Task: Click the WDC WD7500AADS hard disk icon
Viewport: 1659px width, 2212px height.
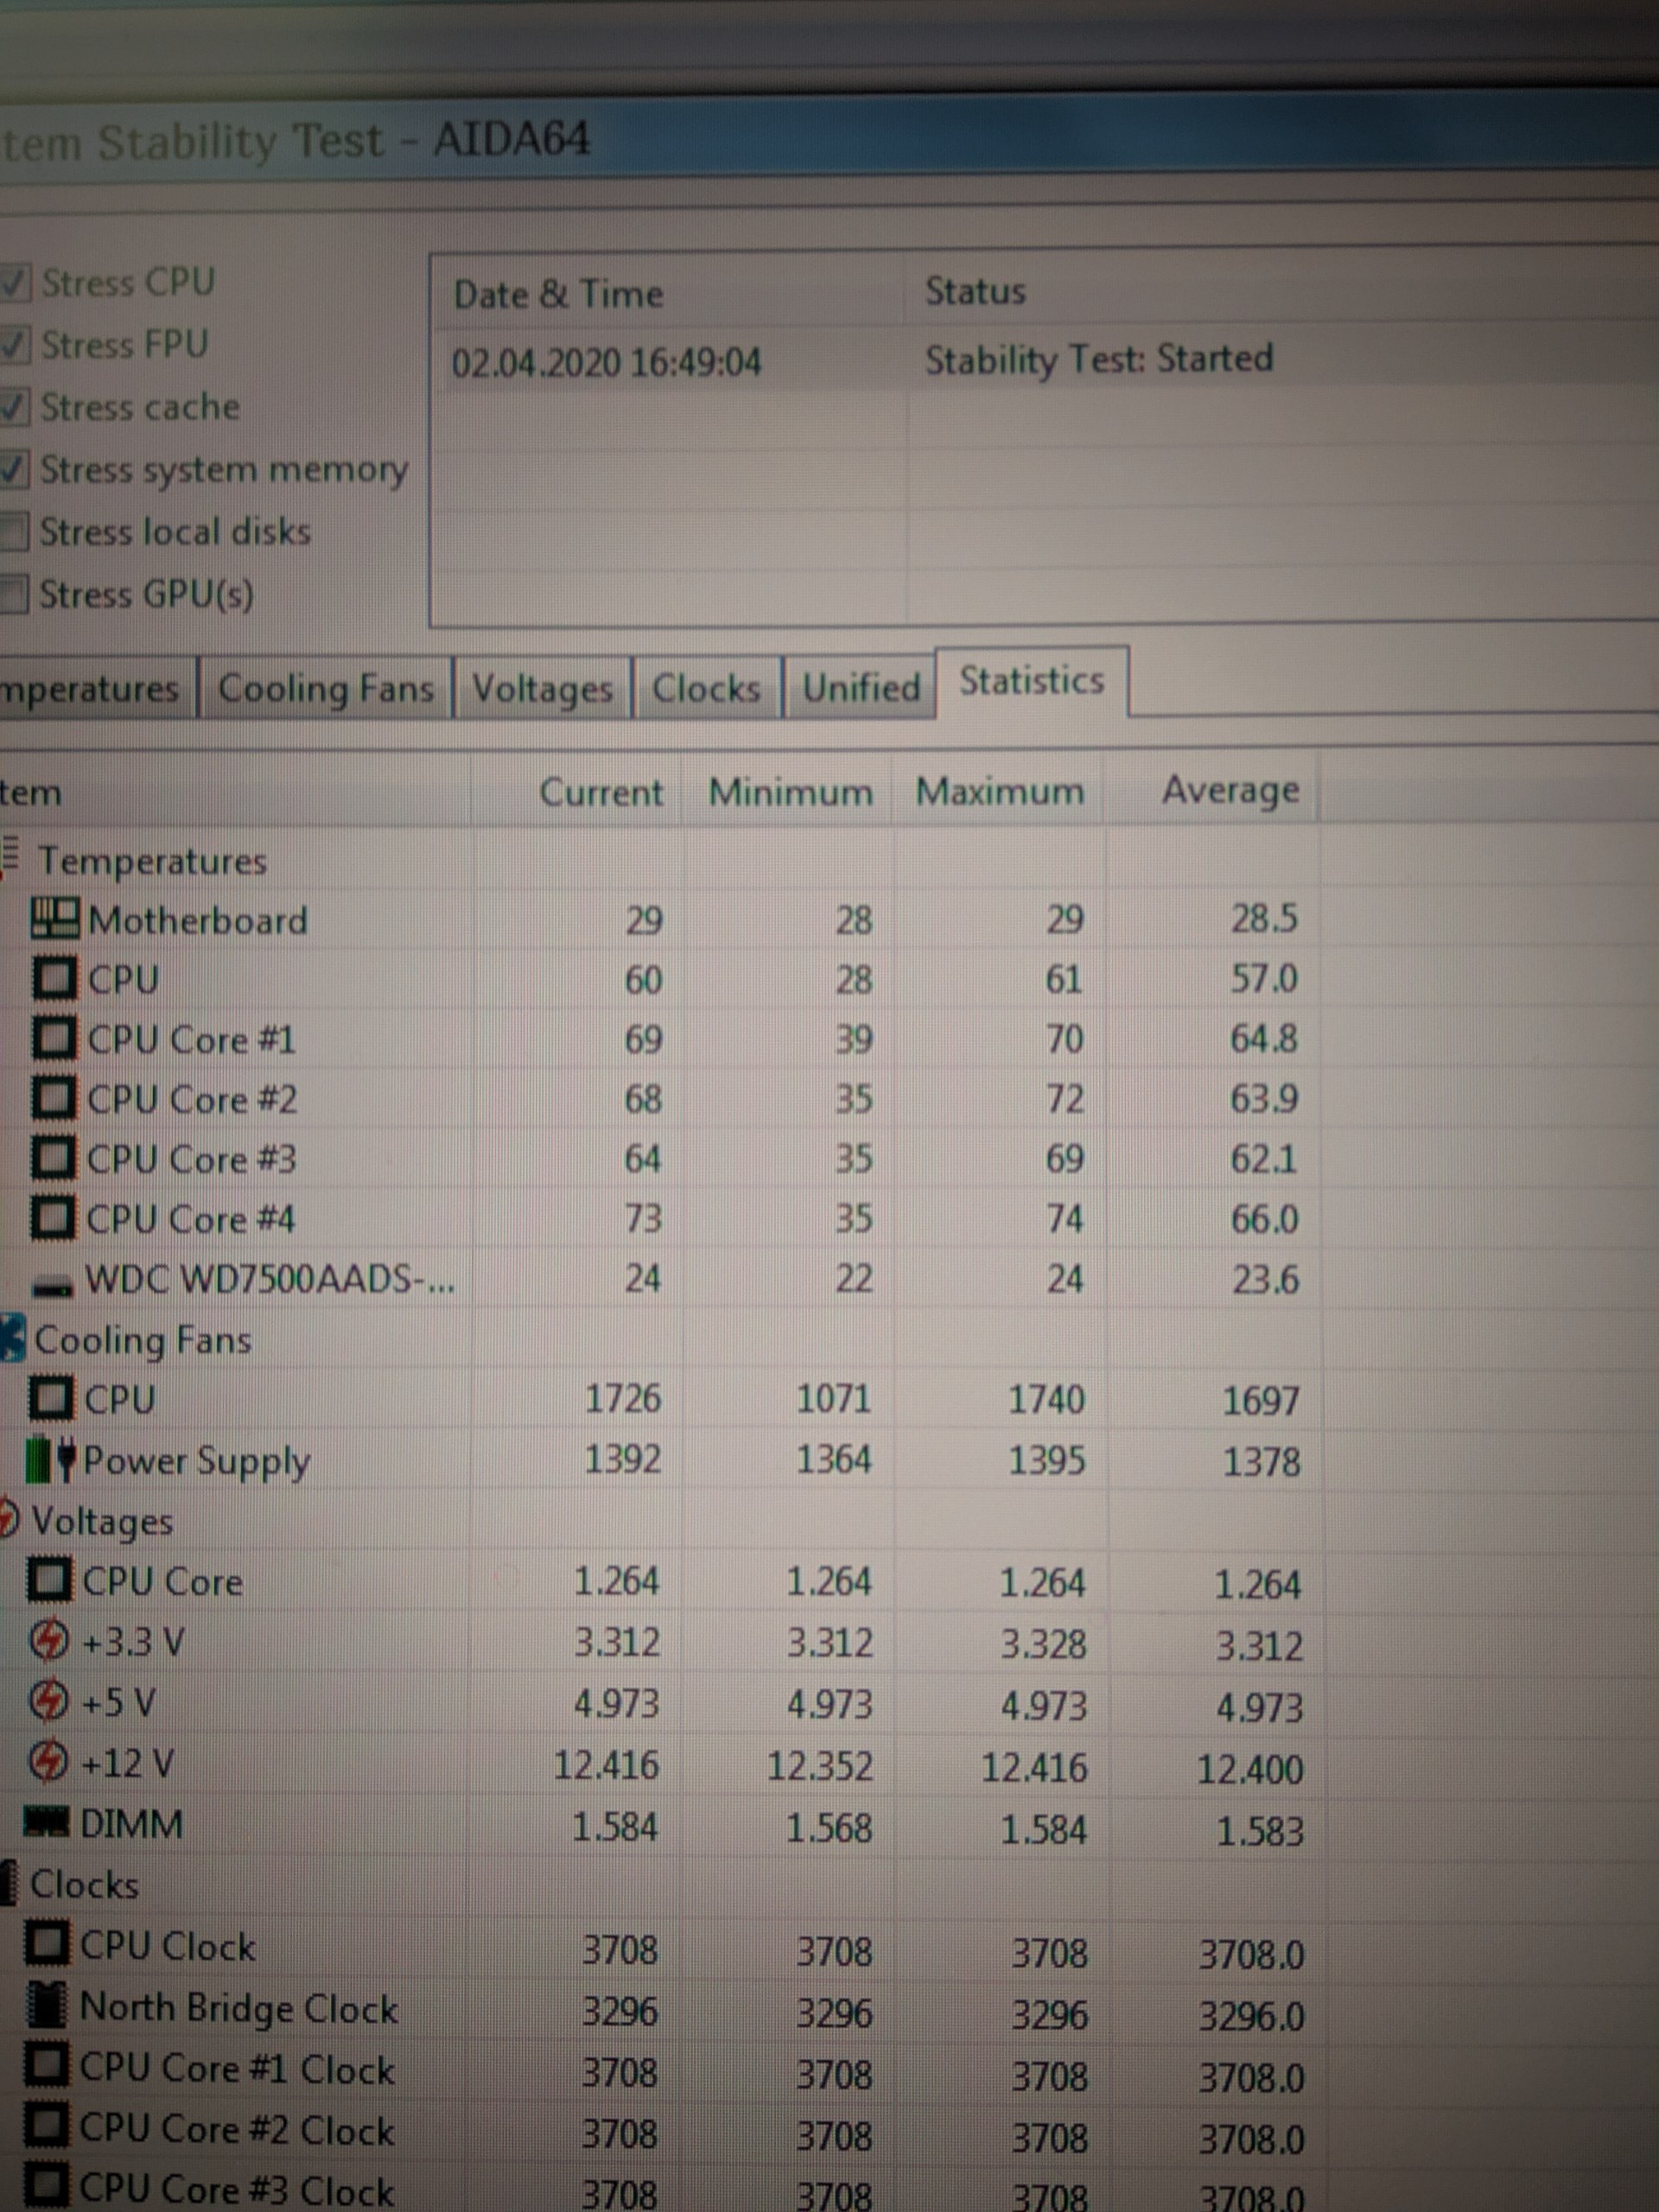Action: click(x=52, y=1286)
